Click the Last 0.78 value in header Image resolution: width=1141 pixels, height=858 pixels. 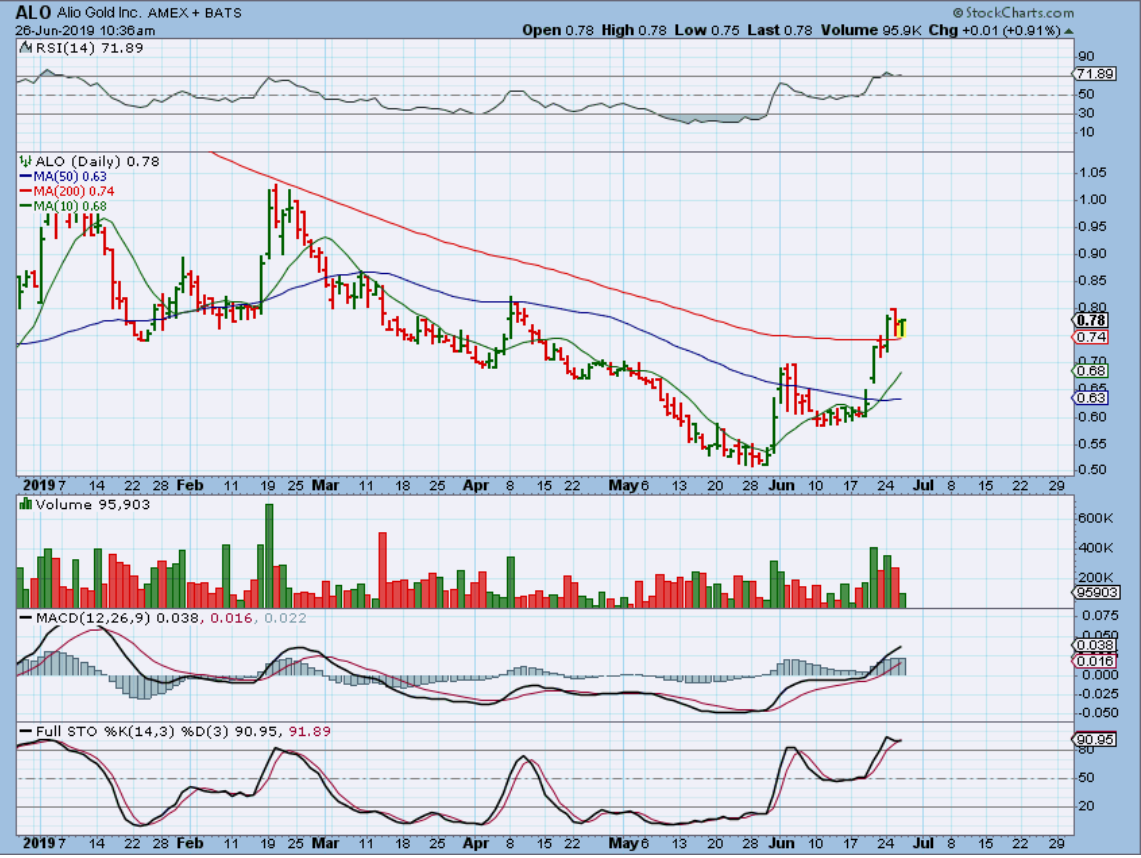tap(779, 31)
